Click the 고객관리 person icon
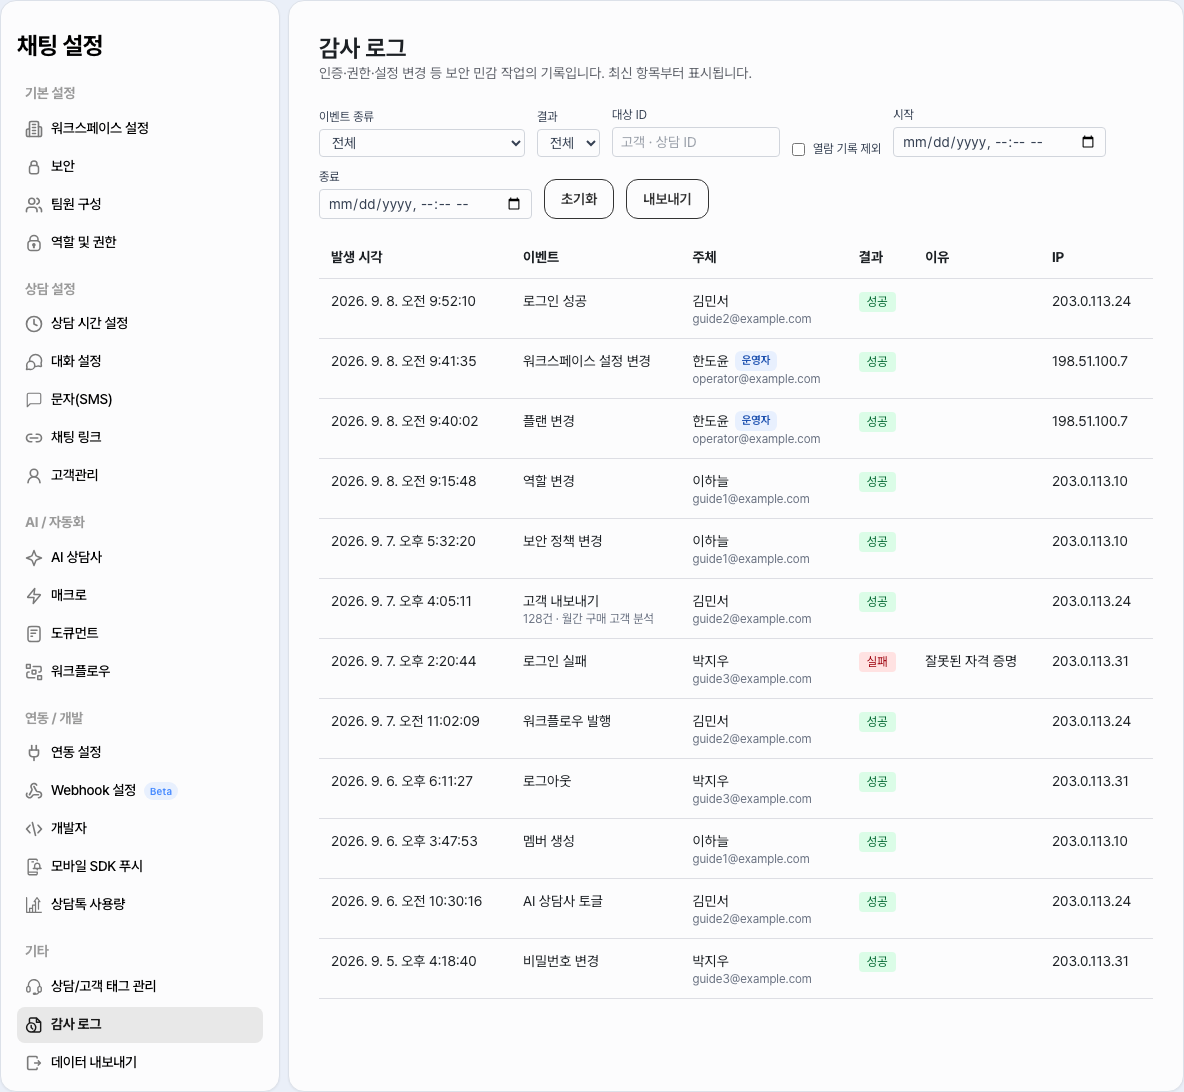The height and width of the screenshot is (1092, 1184). (x=34, y=476)
